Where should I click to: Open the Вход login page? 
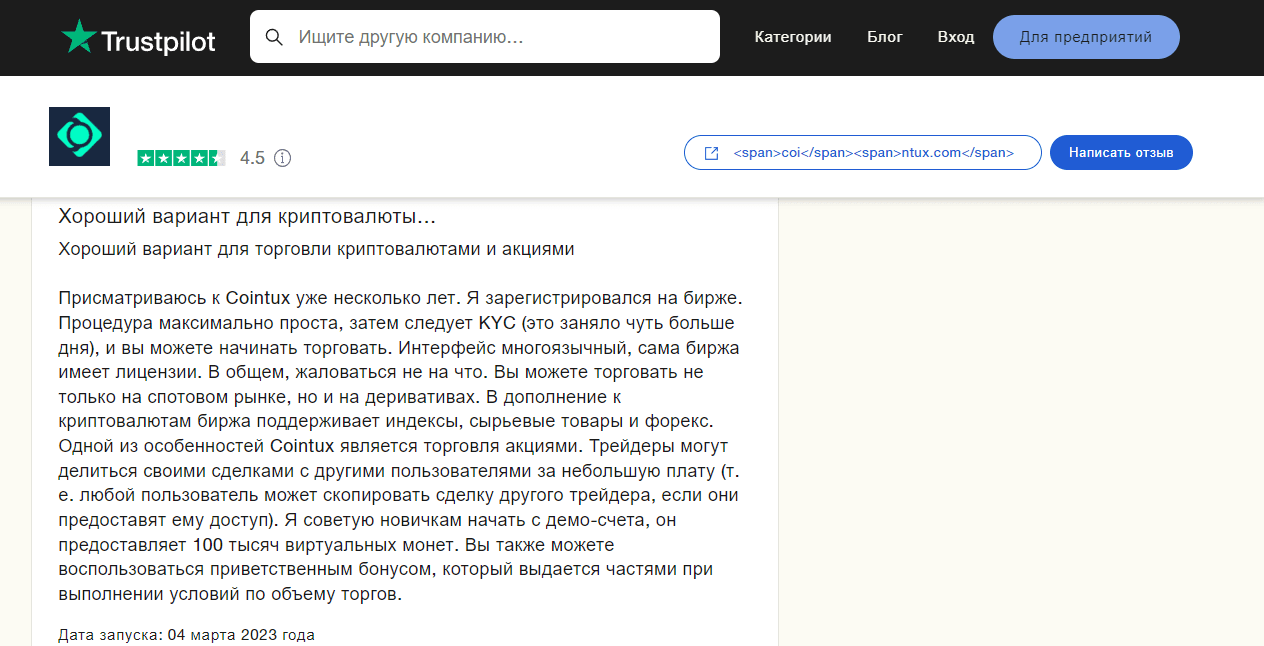pyautogui.click(x=956, y=36)
